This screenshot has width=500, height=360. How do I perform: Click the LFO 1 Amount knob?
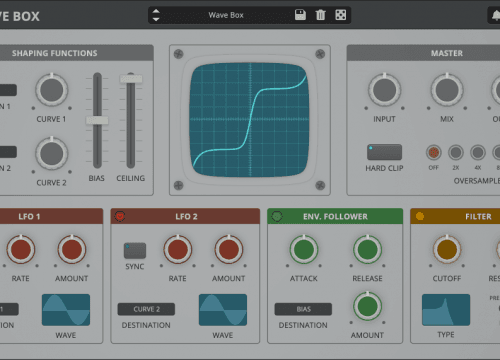[72, 249]
